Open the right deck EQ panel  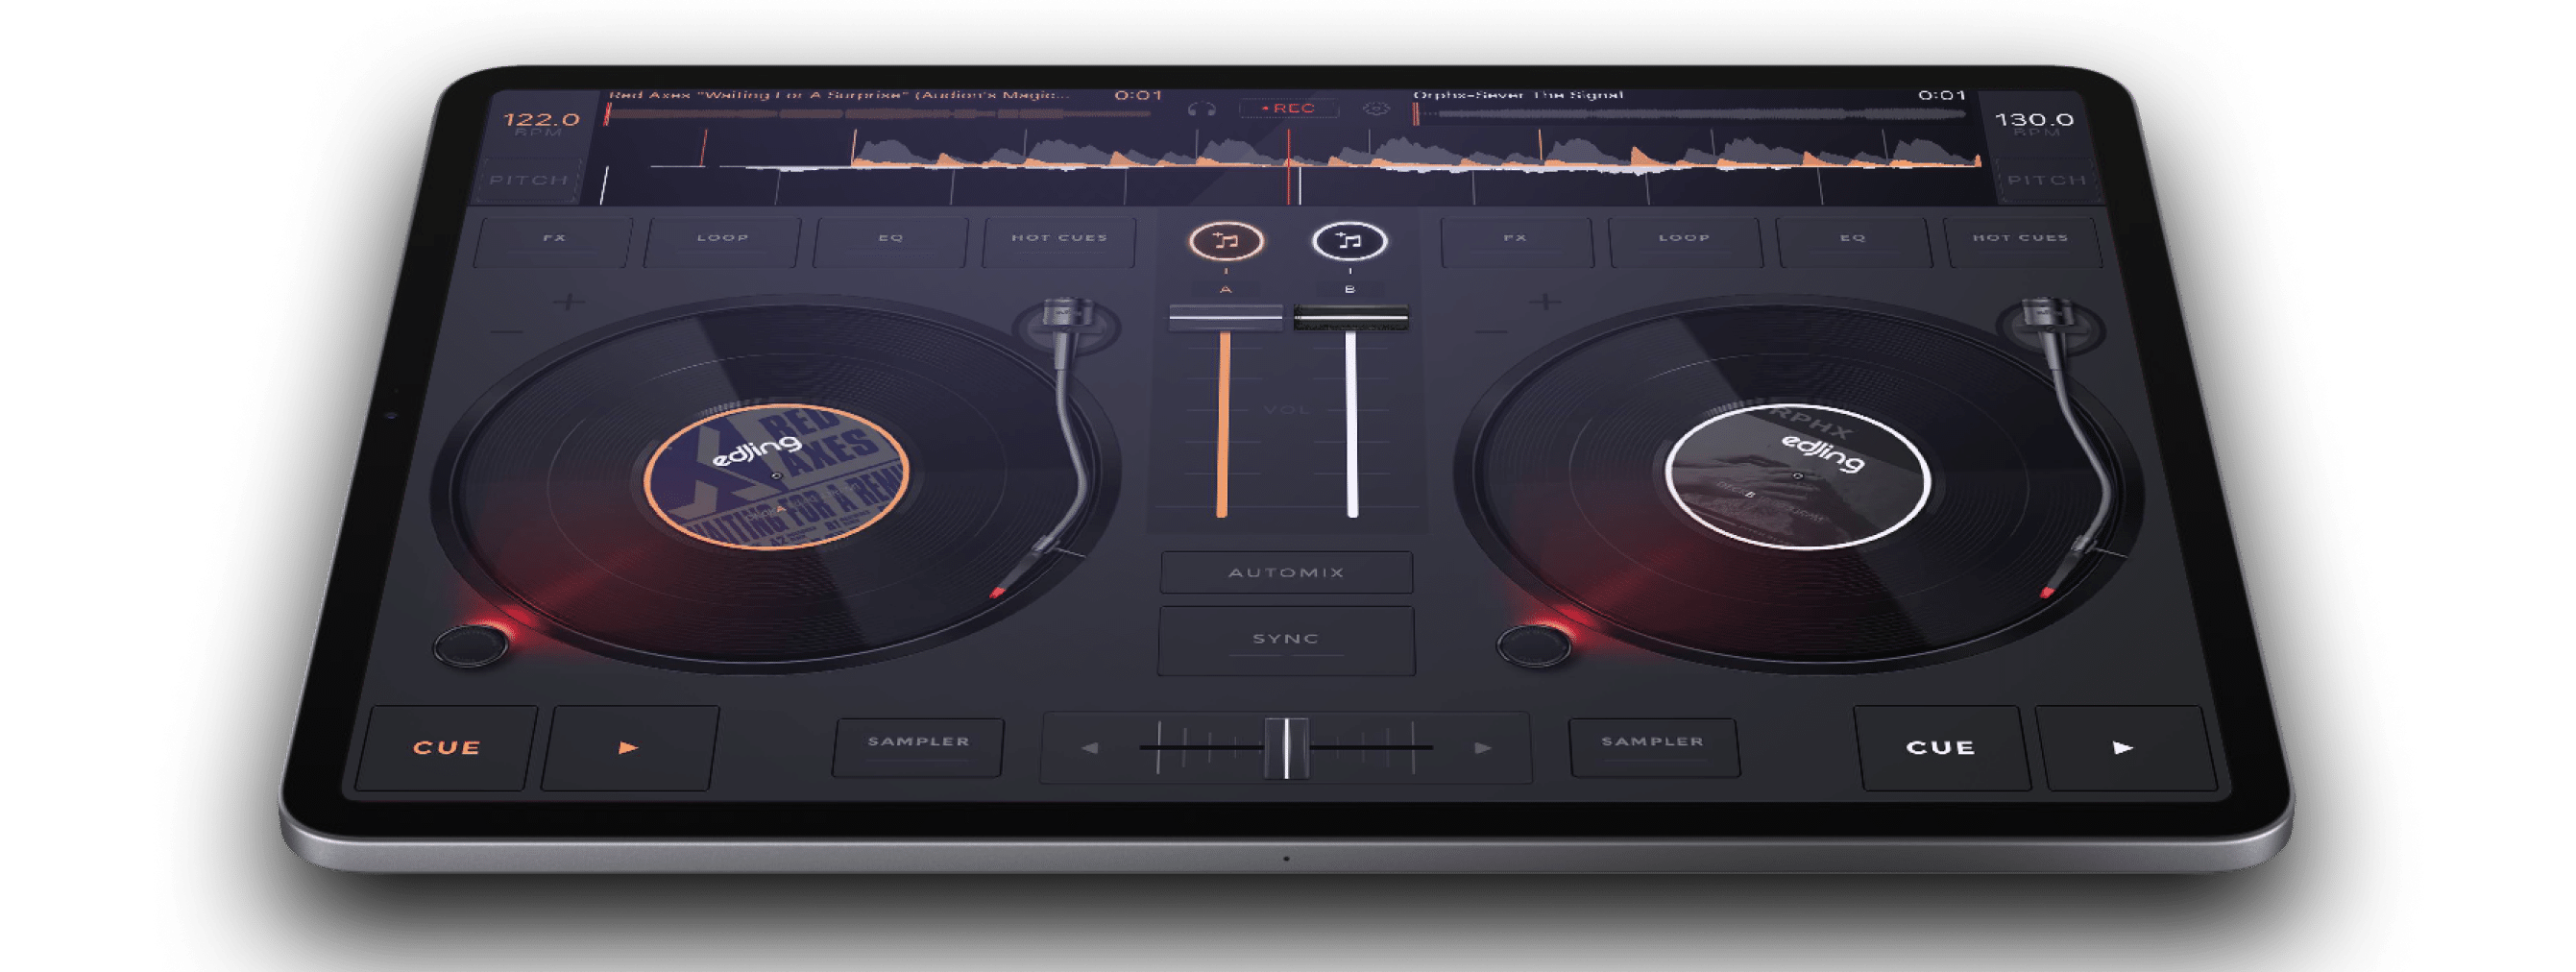tap(1852, 239)
